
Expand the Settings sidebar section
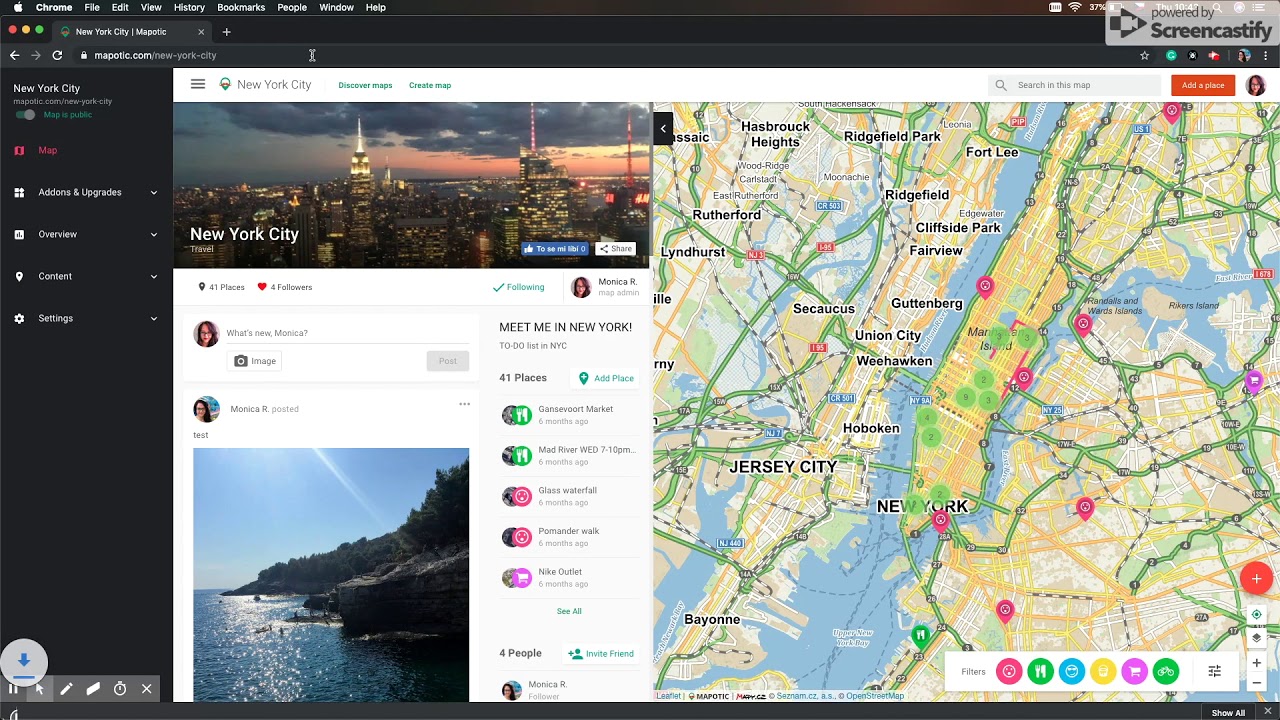tap(86, 318)
